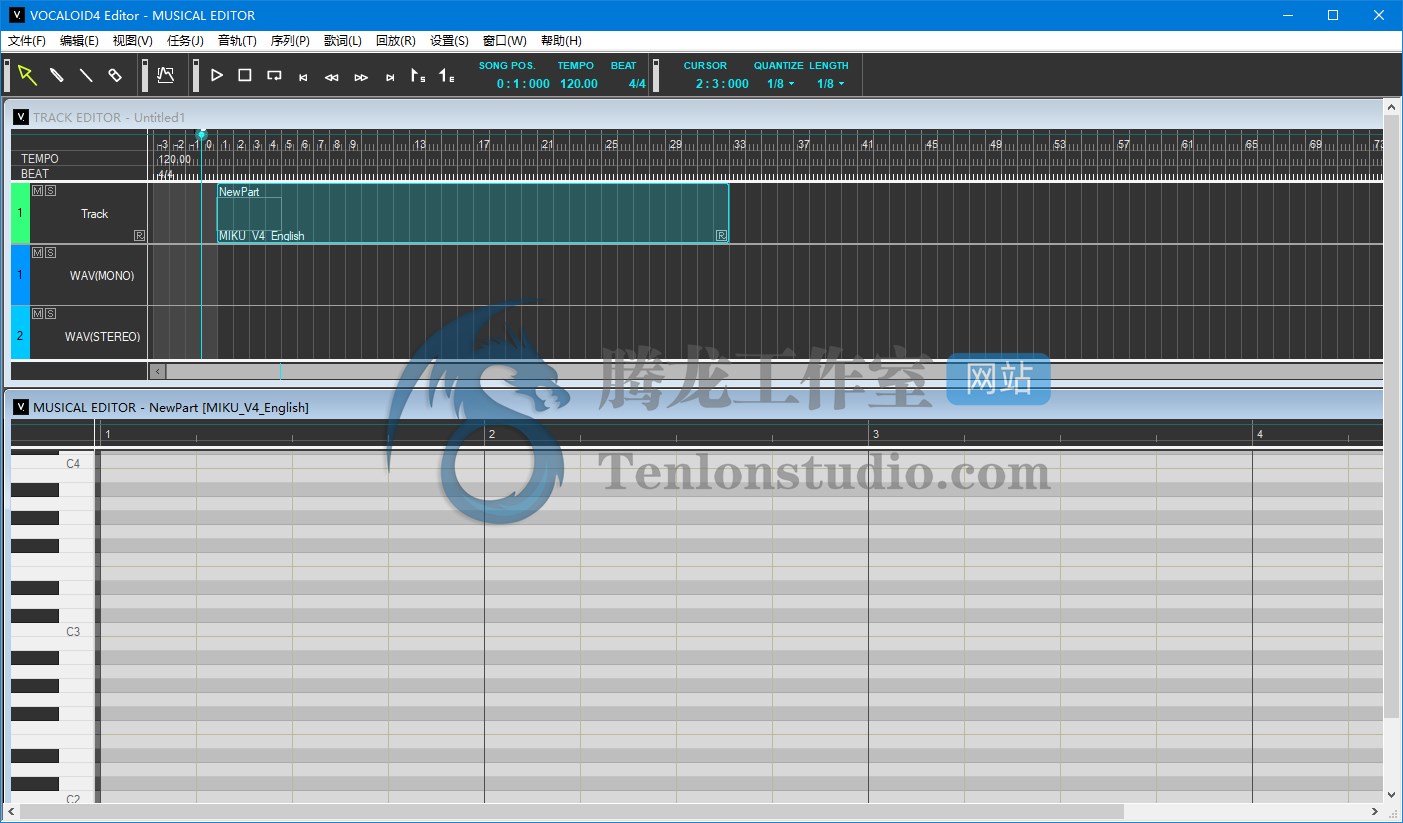Image resolution: width=1403 pixels, height=823 pixels.
Task: Open the 任务(J) menu
Action: (185, 41)
